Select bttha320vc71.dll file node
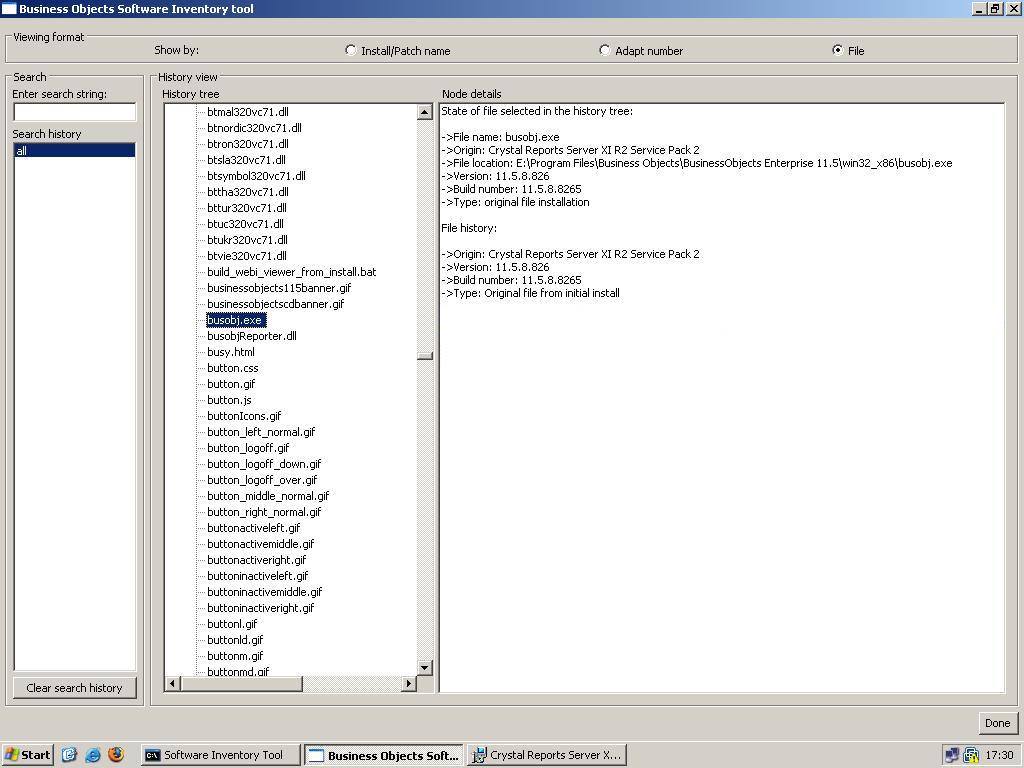1024x768 pixels. 248,192
